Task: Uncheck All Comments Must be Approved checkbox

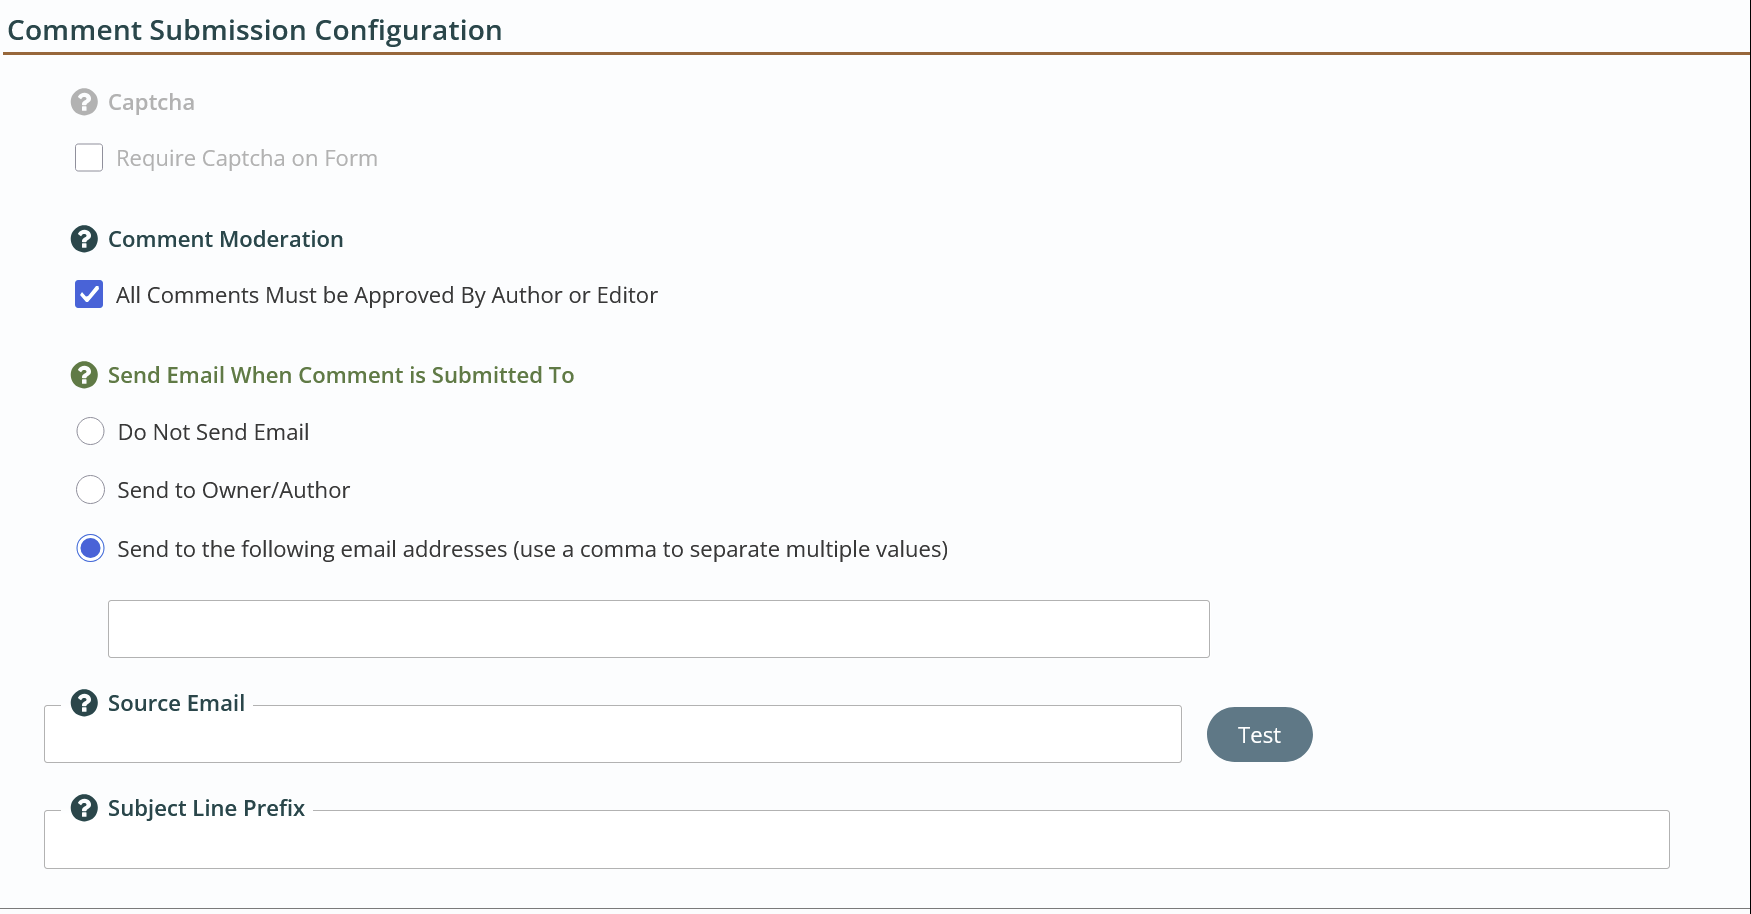Action: coord(89,294)
